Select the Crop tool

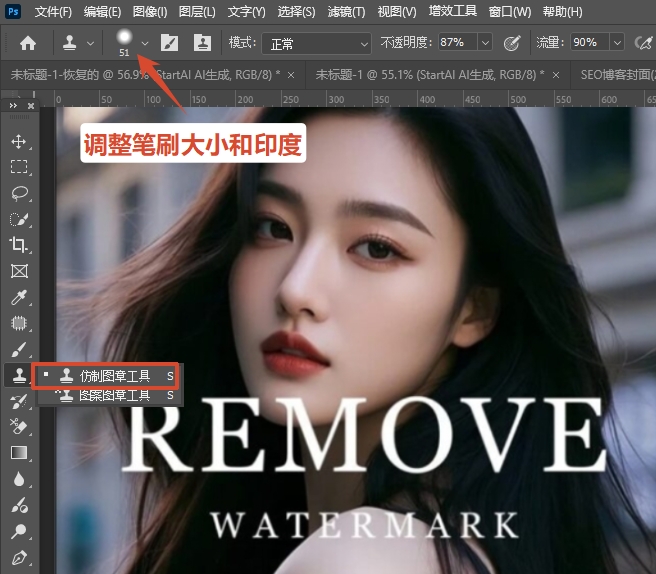coord(19,245)
